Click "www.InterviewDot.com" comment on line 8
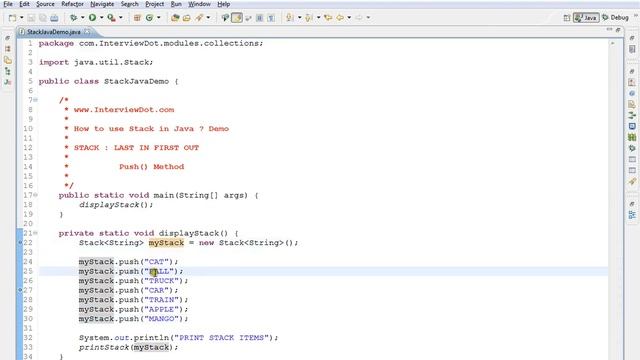Image resolution: width=640 pixels, height=360 pixels. [124, 110]
